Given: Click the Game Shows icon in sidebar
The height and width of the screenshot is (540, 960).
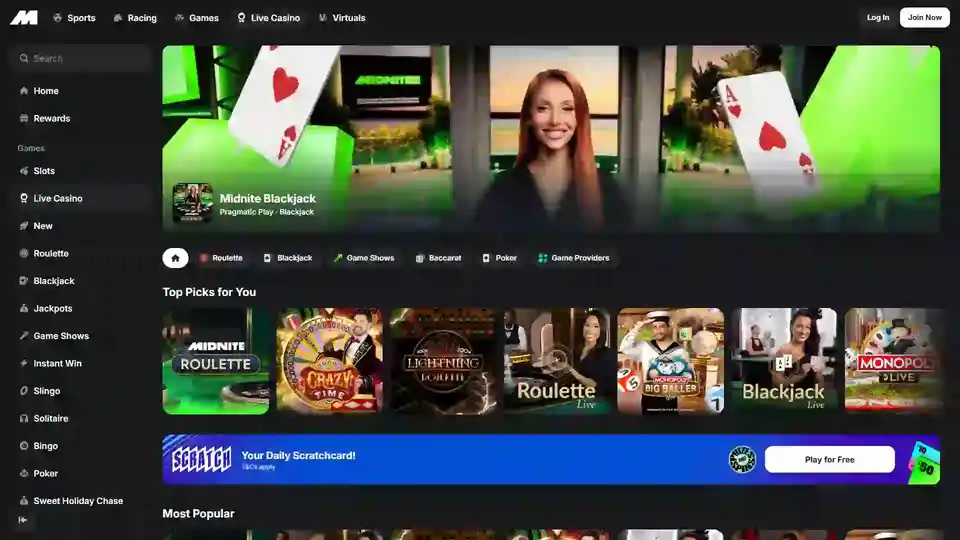Looking at the screenshot, I should coord(24,336).
